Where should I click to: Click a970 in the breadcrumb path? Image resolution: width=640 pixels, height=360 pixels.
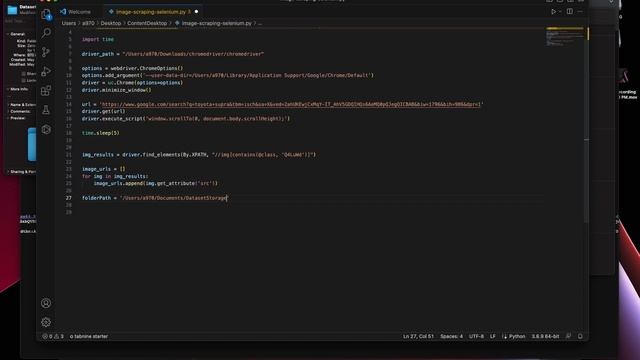(88, 23)
